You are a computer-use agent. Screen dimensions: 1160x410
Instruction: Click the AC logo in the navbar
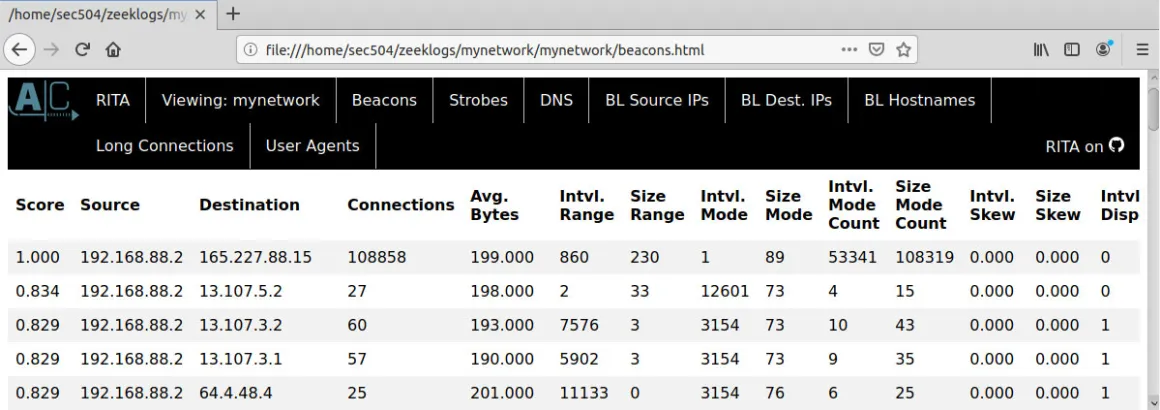tap(42, 100)
